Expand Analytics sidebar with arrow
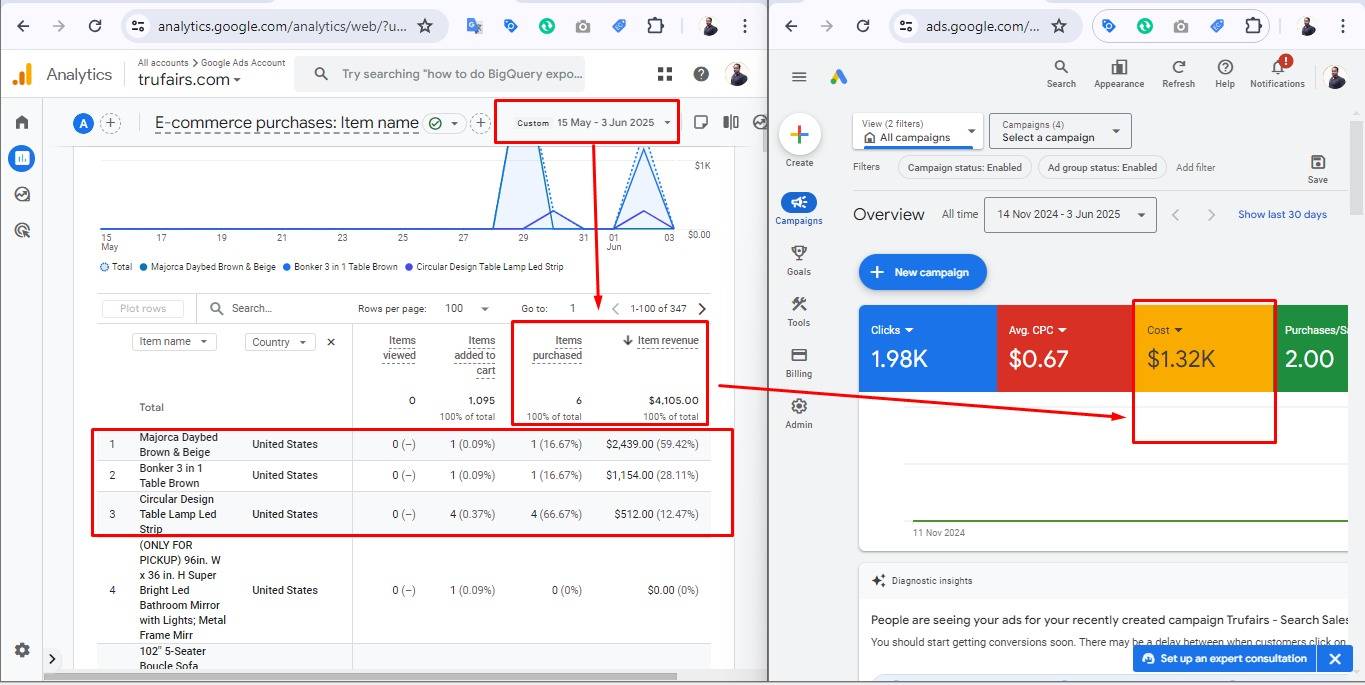Viewport: 1365px width, 685px height. (x=52, y=659)
